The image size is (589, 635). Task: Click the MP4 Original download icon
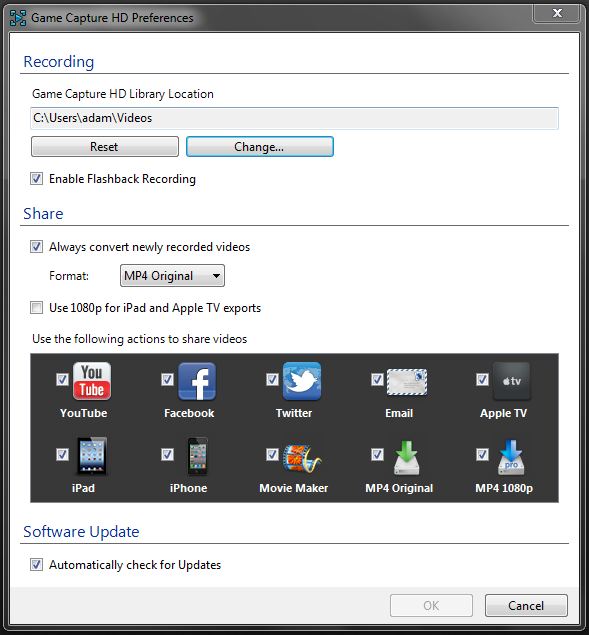click(407, 458)
